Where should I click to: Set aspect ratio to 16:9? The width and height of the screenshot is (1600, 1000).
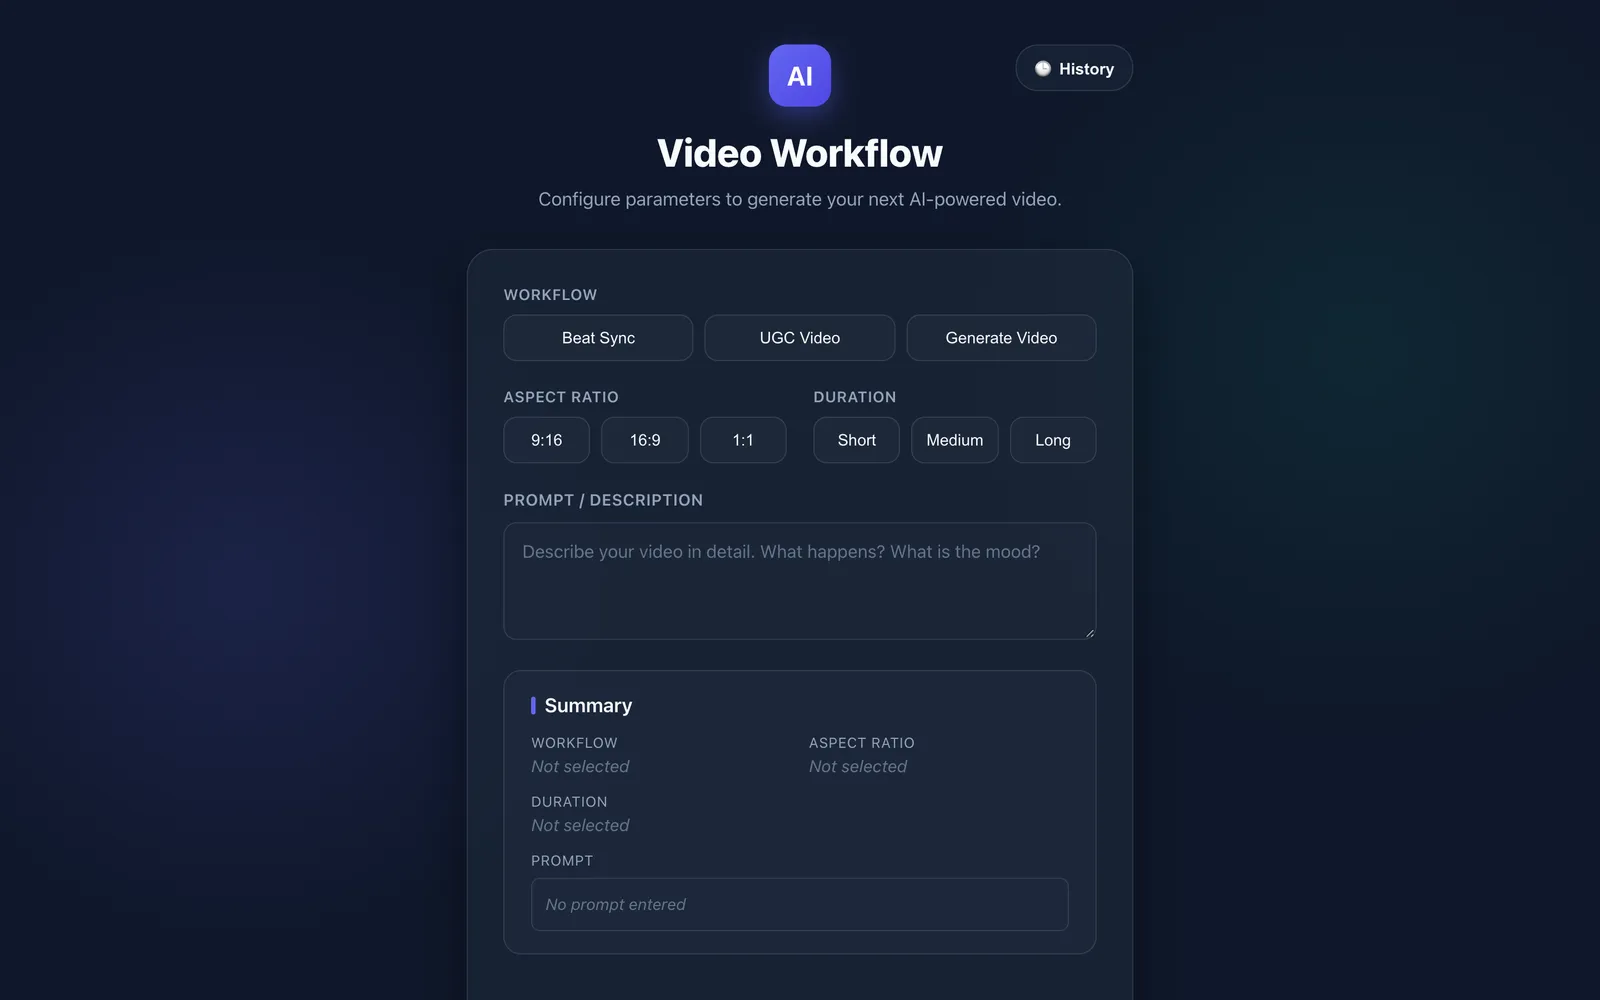[645, 440]
